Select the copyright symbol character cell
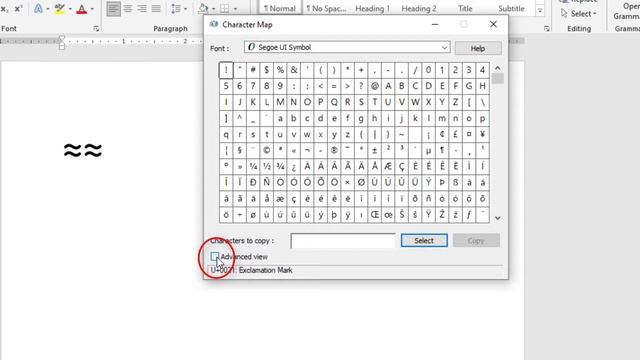Viewport: 640px width, 360px height. (267, 151)
